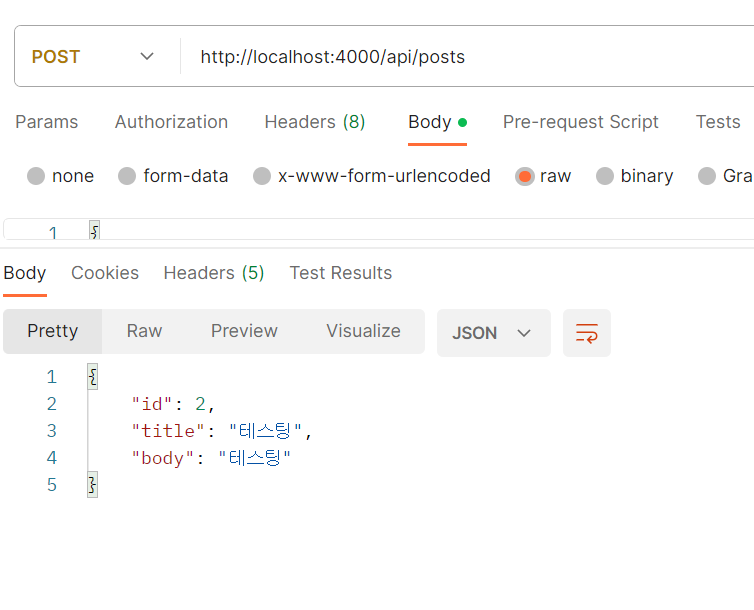The height and width of the screenshot is (610, 754).
Task: Switch response view to Pretty
Action: 52,331
